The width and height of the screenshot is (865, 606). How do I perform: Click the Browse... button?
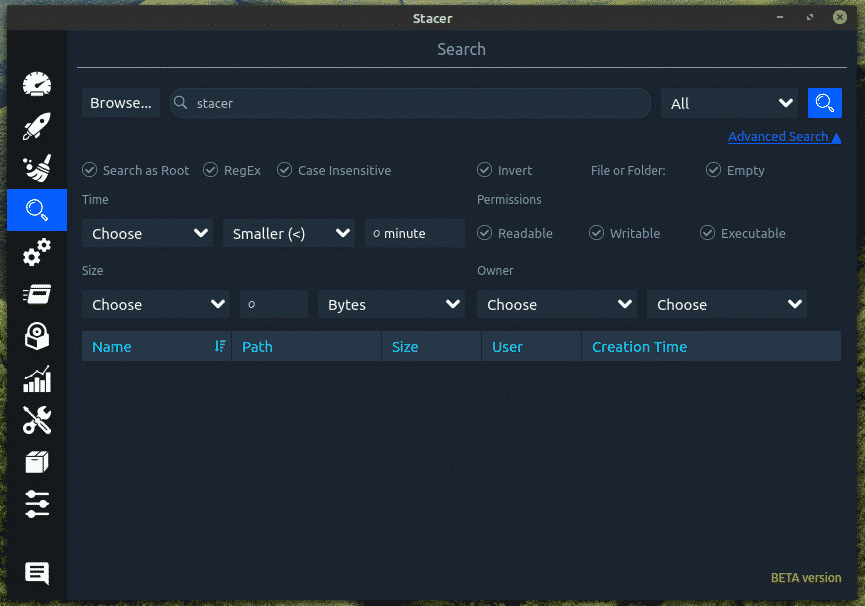coord(121,103)
